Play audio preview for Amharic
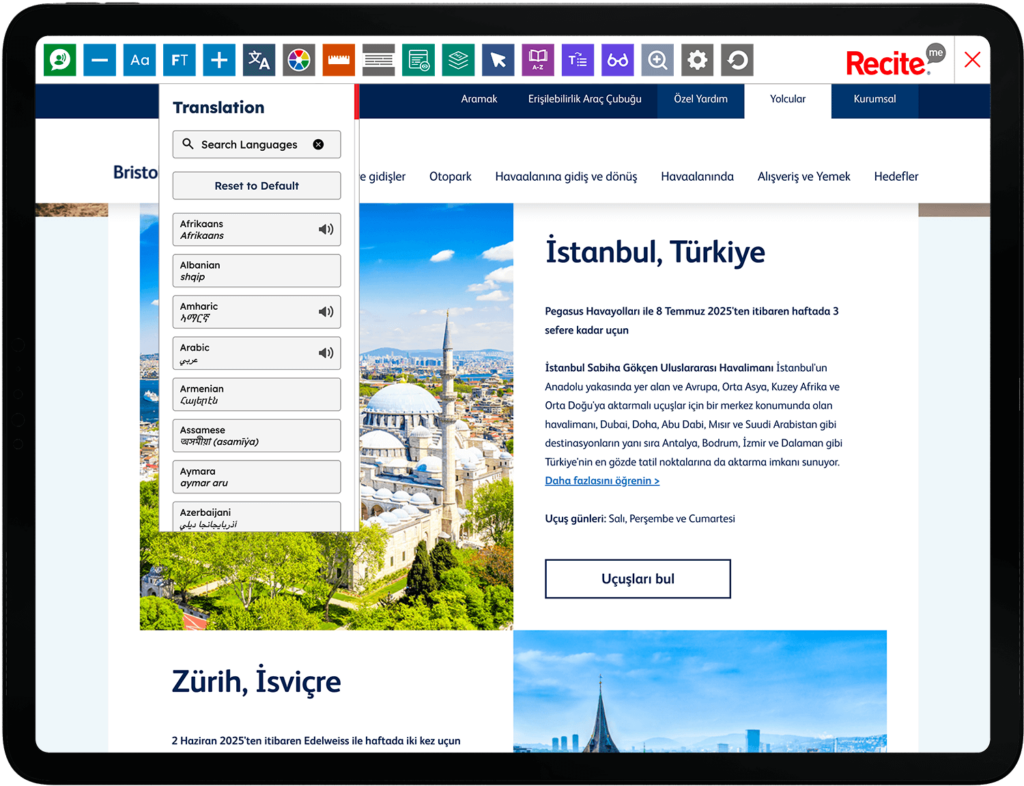This screenshot has height=786, width=1024. click(x=326, y=311)
